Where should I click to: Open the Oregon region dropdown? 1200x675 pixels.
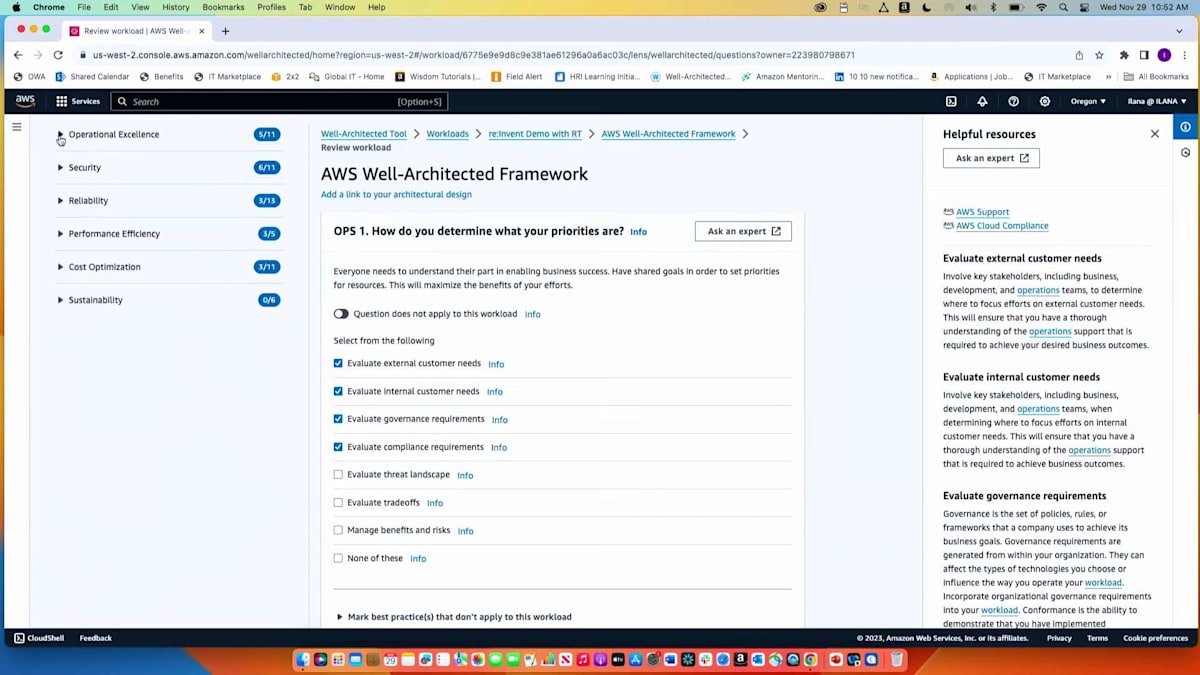coord(1088,101)
